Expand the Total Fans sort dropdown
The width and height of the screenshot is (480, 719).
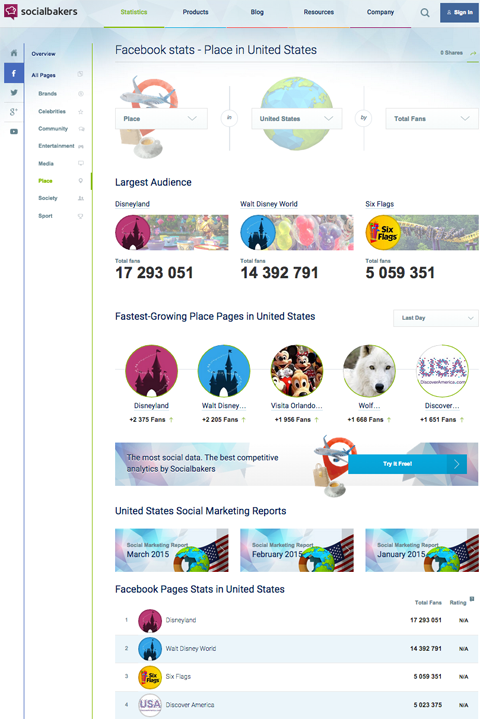click(x=432, y=118)
